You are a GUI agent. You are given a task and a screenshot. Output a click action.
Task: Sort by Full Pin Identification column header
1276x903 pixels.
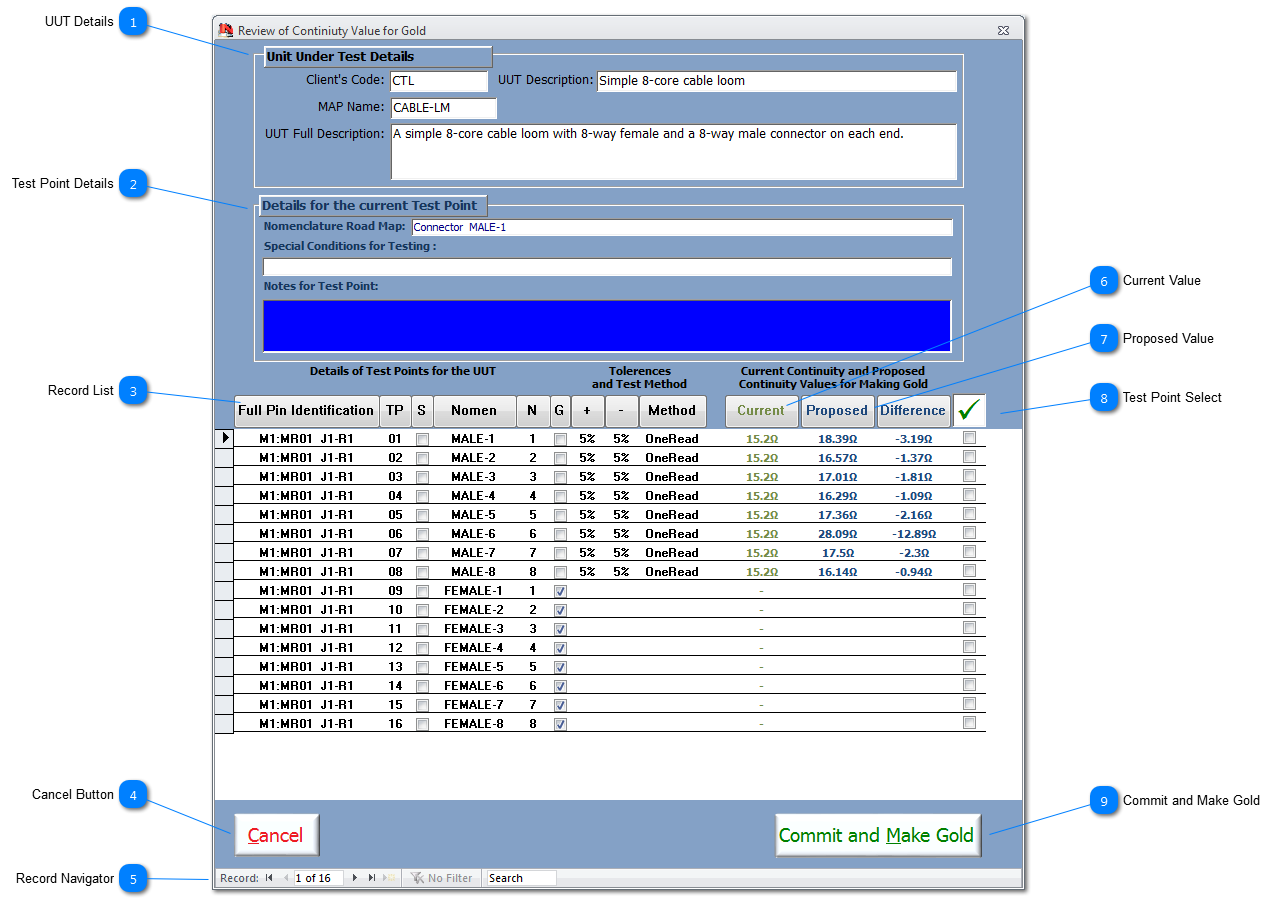pyautogui.click(x=306, y=411)
